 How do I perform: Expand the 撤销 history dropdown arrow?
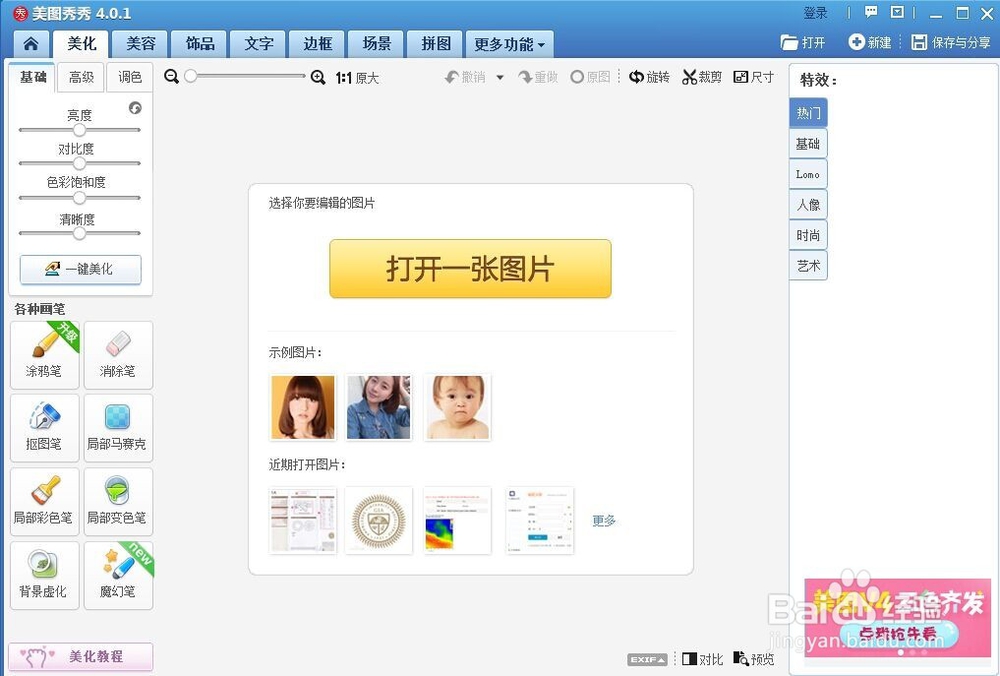[x=500, y=78]
